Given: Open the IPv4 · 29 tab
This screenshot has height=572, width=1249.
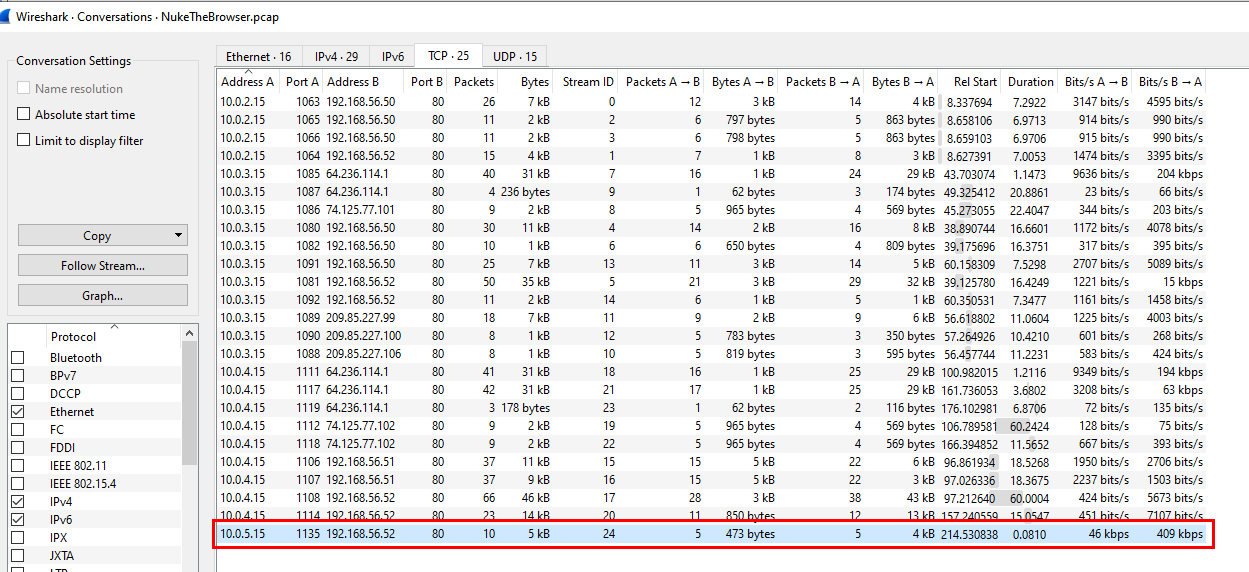Looking at the screenshot, I should coord(336,57).
